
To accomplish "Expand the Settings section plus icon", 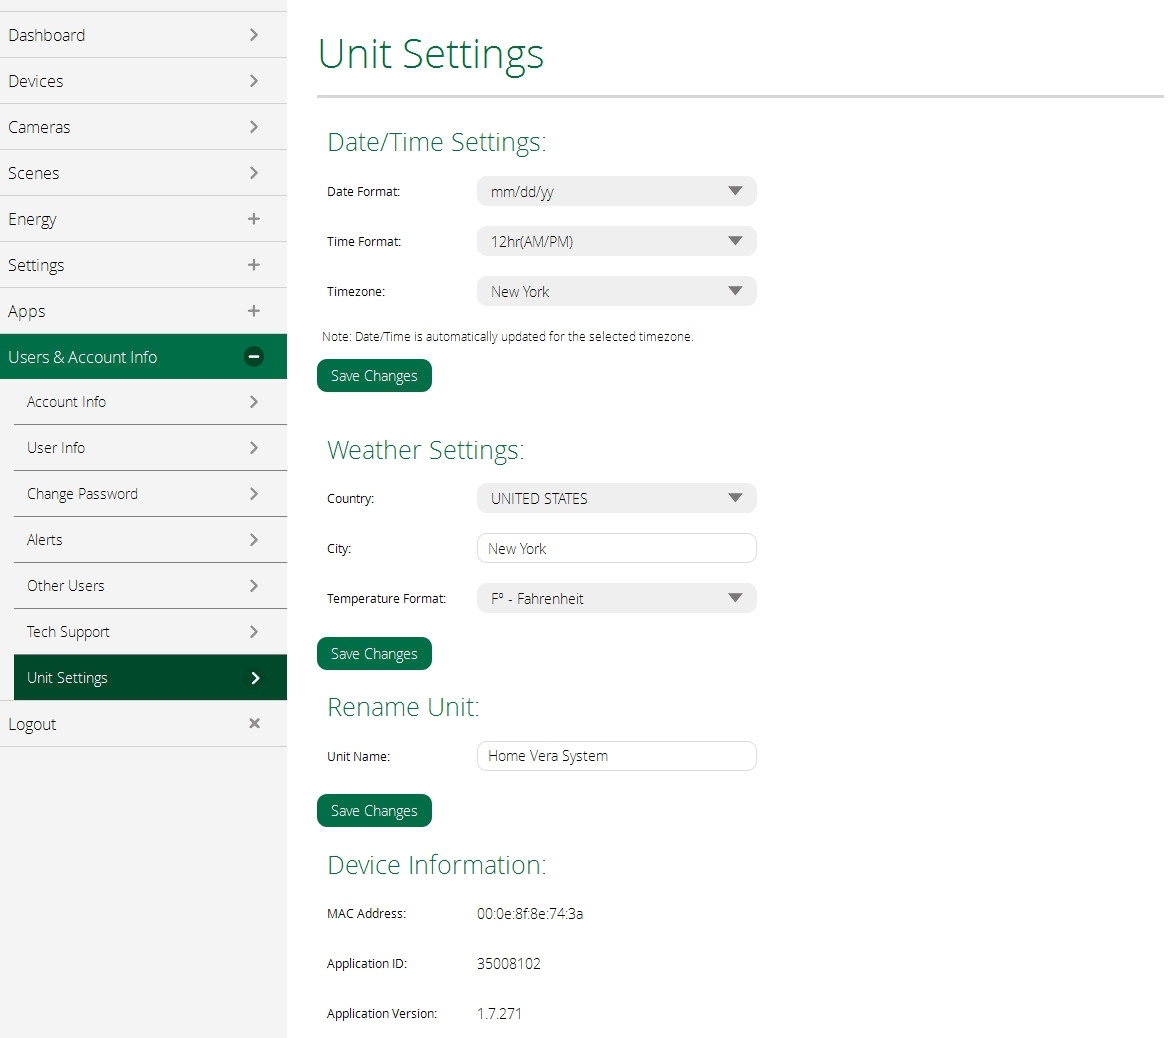I will coord(254,265).
